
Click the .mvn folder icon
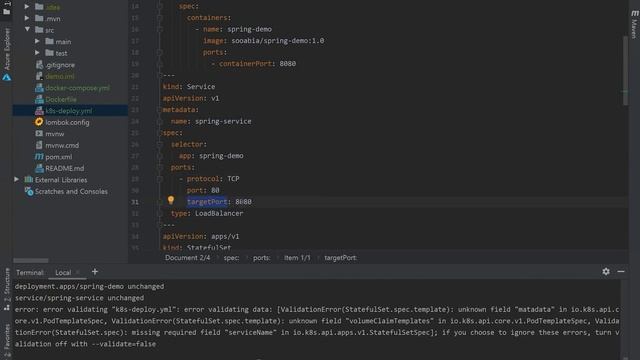(x=39, y=18)
